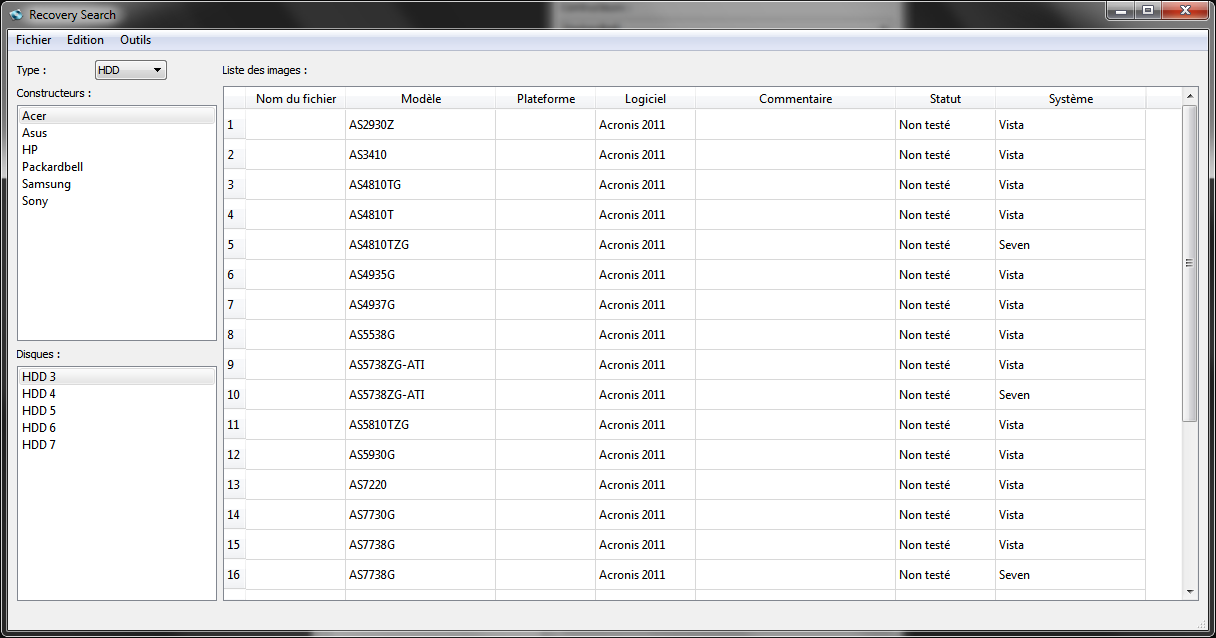Select row 5 header in the image table

[234, 245]
